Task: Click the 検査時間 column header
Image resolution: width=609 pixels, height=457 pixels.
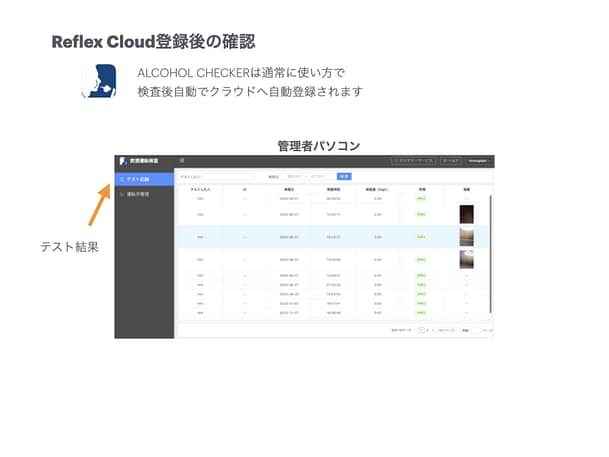Action: [333, 189]
